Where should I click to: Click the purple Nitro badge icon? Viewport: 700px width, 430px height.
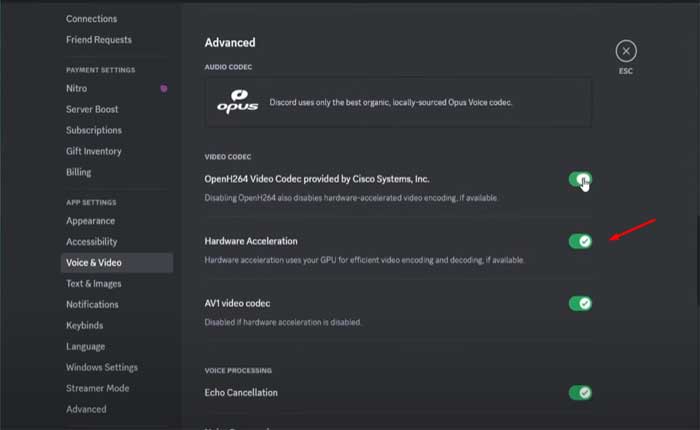164,89
